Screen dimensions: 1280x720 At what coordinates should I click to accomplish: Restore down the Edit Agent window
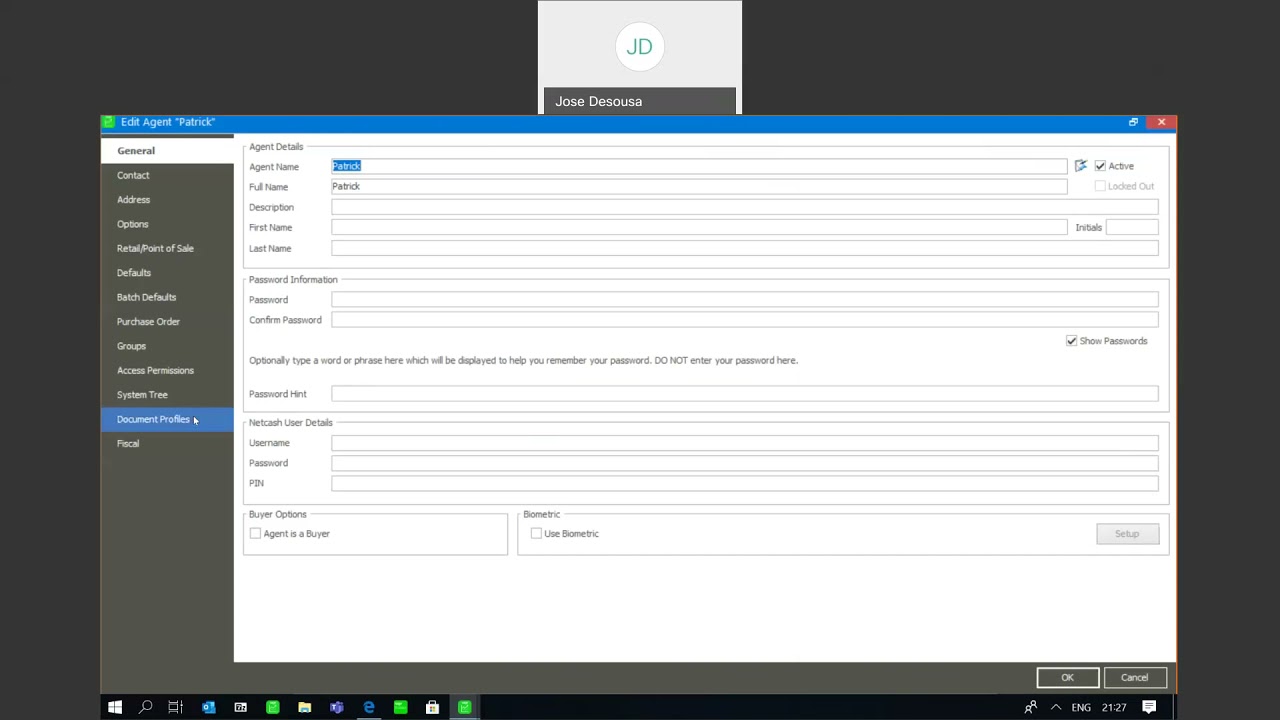coord(1133,122)
